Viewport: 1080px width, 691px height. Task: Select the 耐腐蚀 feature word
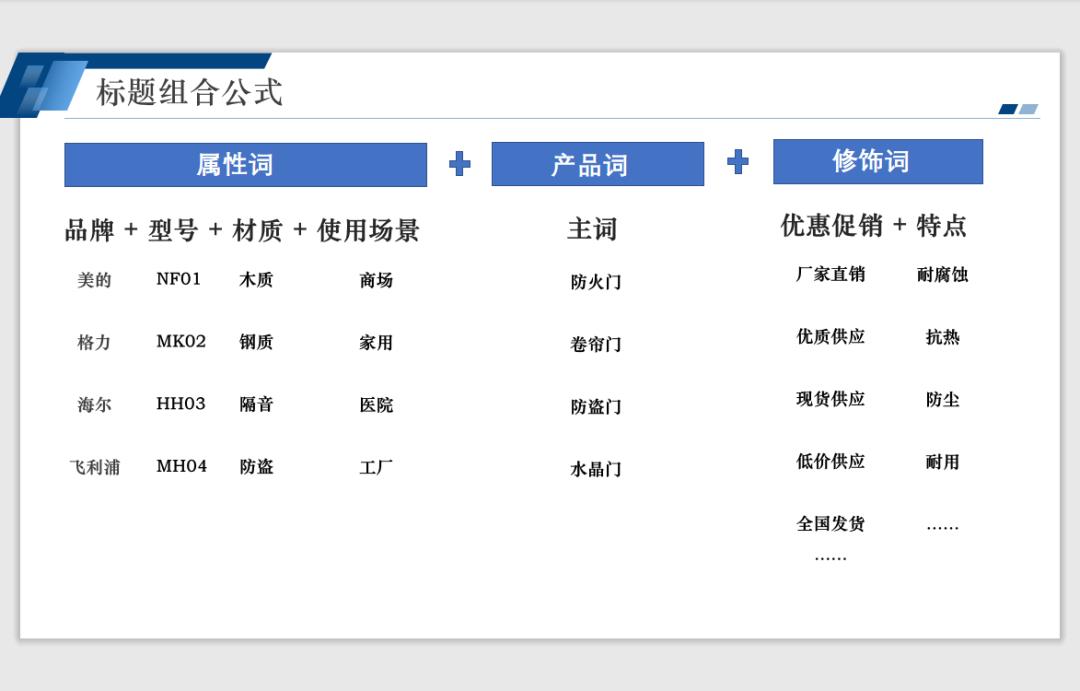click(941, 275)
